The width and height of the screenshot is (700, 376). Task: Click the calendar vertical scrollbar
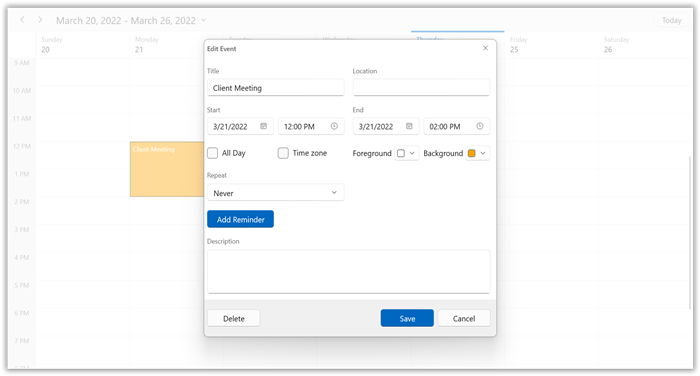click(689, 232)
